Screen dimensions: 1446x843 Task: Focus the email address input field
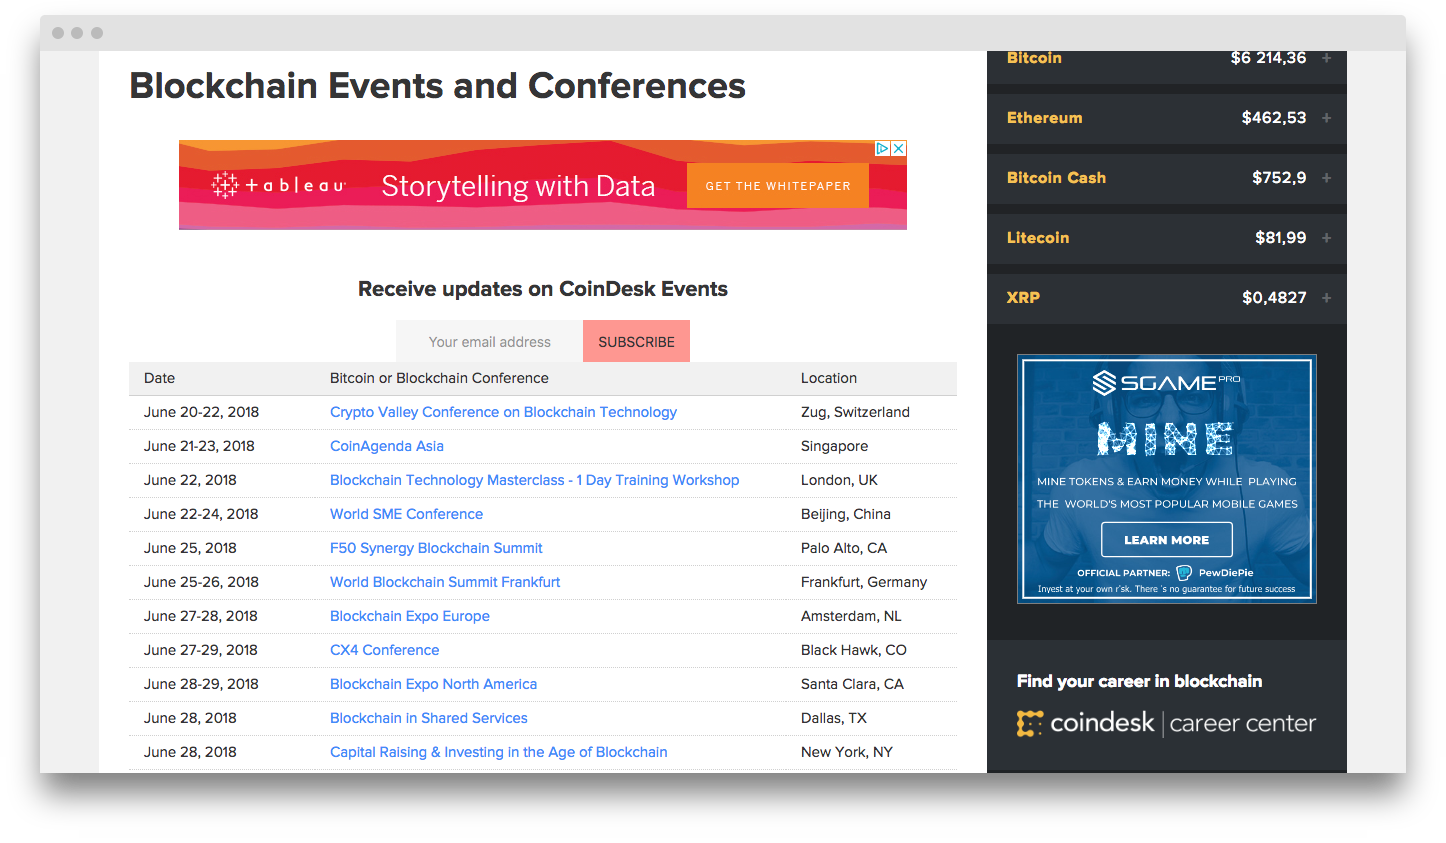point(489,341)
